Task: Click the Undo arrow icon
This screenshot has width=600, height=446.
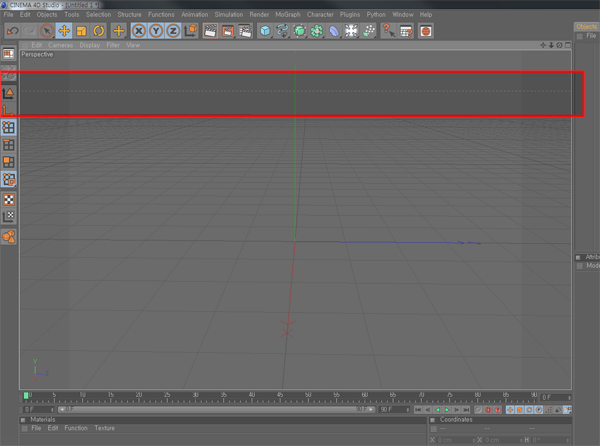Action: point(13,31)
